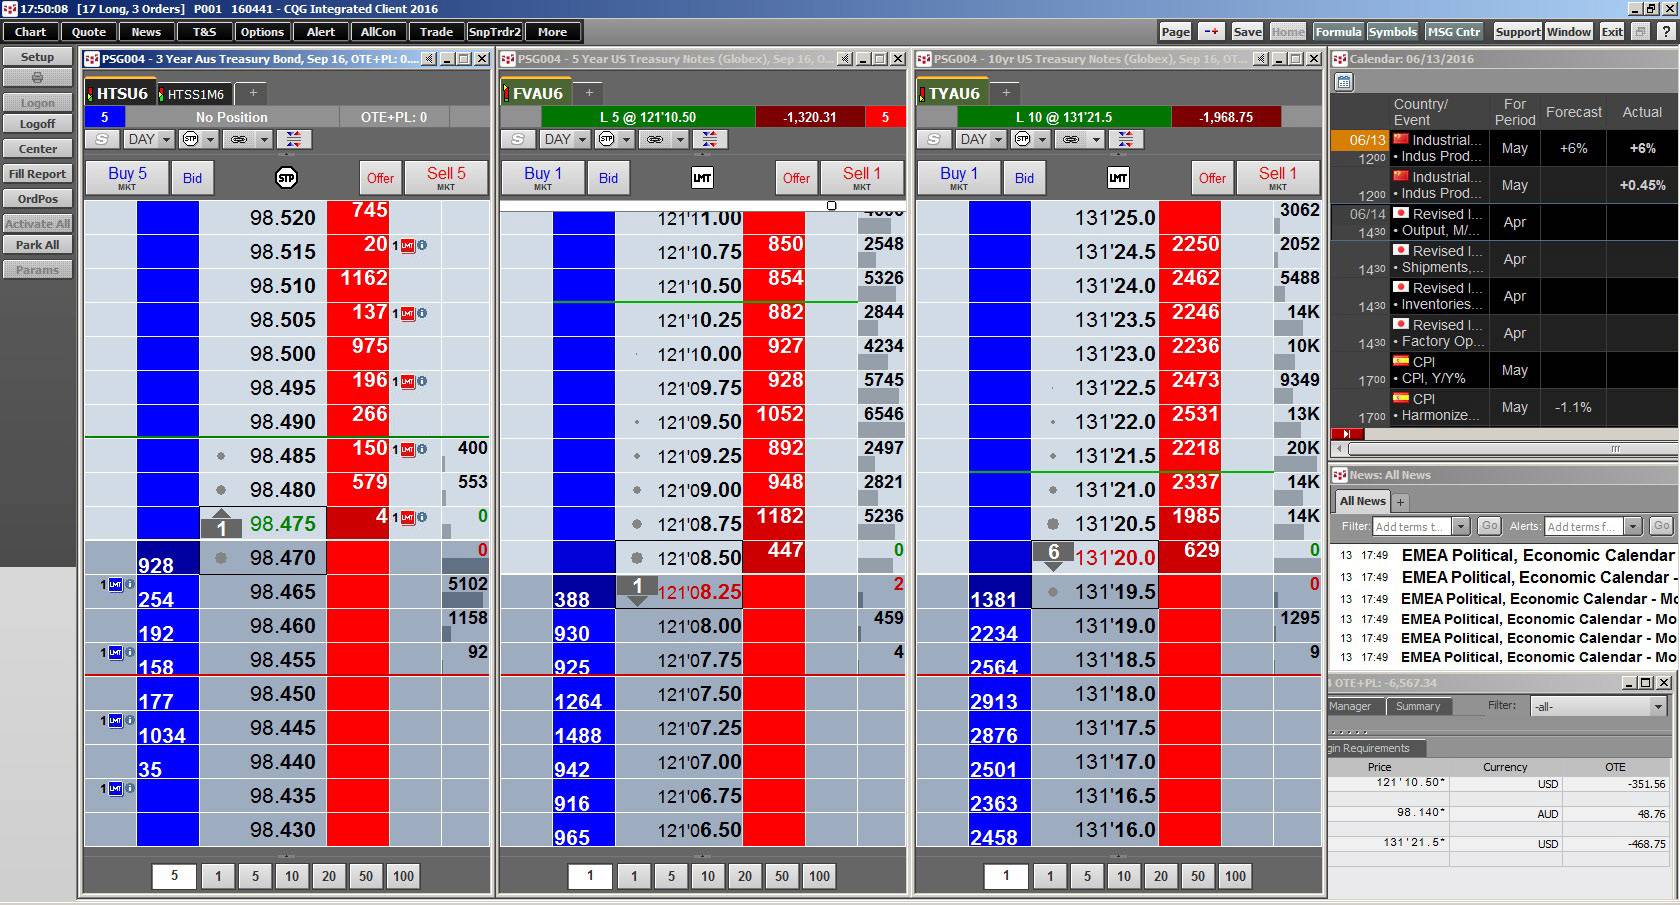This screenshot has width=1680, height=905.
Task: Click the minus-plus button next to Page
Action: [1211, 31]
